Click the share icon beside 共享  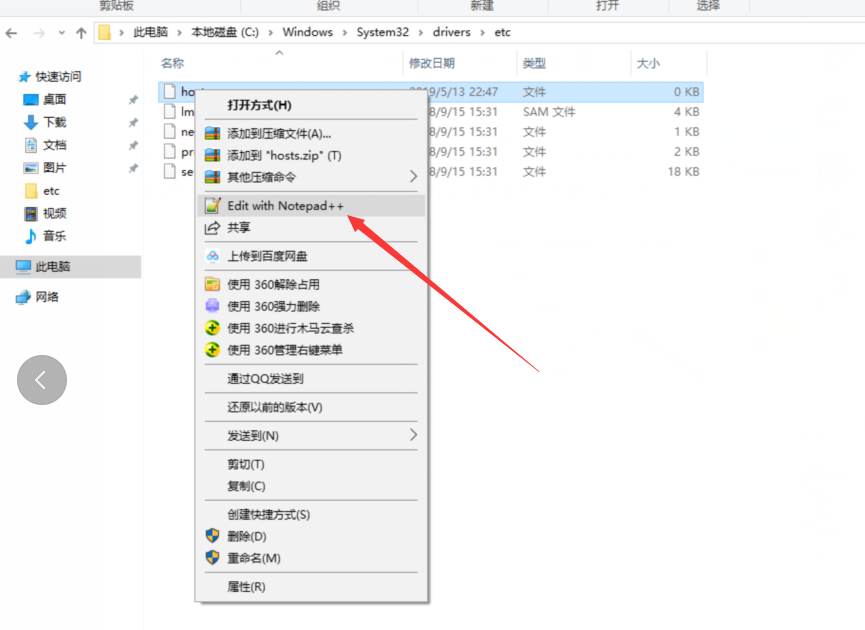tap(212, 228)
